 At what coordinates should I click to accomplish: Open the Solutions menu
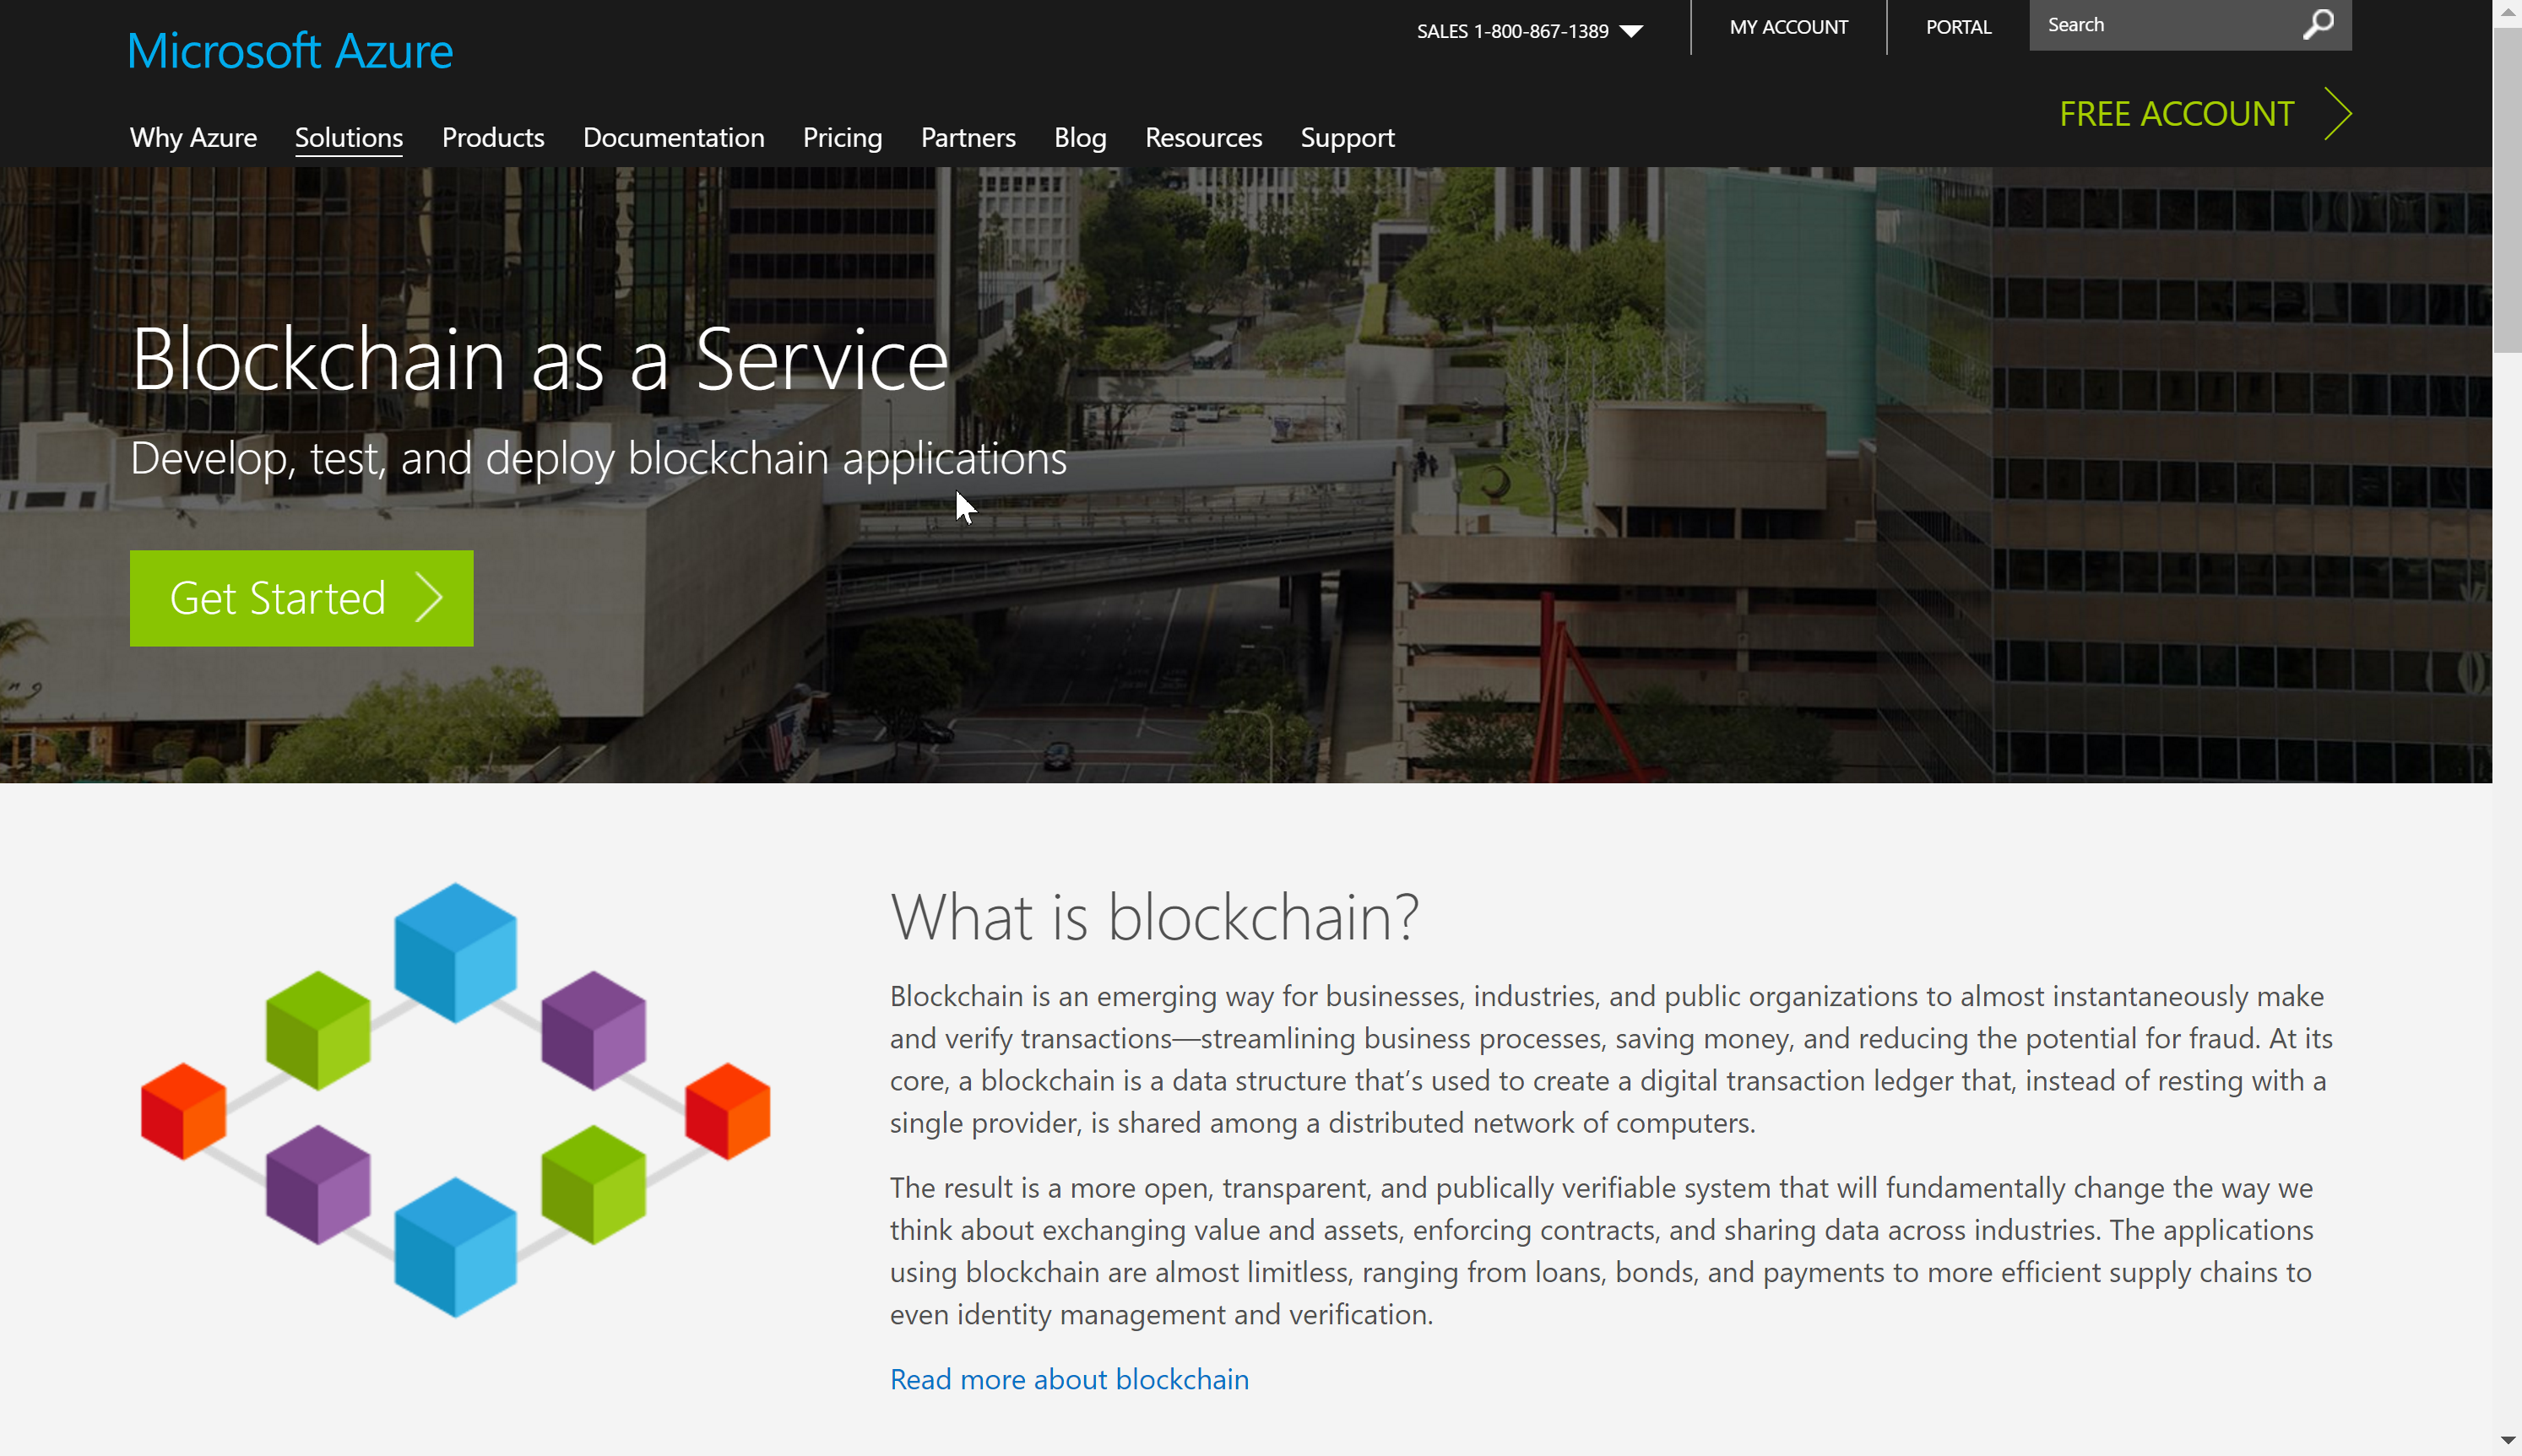[348, 138]
